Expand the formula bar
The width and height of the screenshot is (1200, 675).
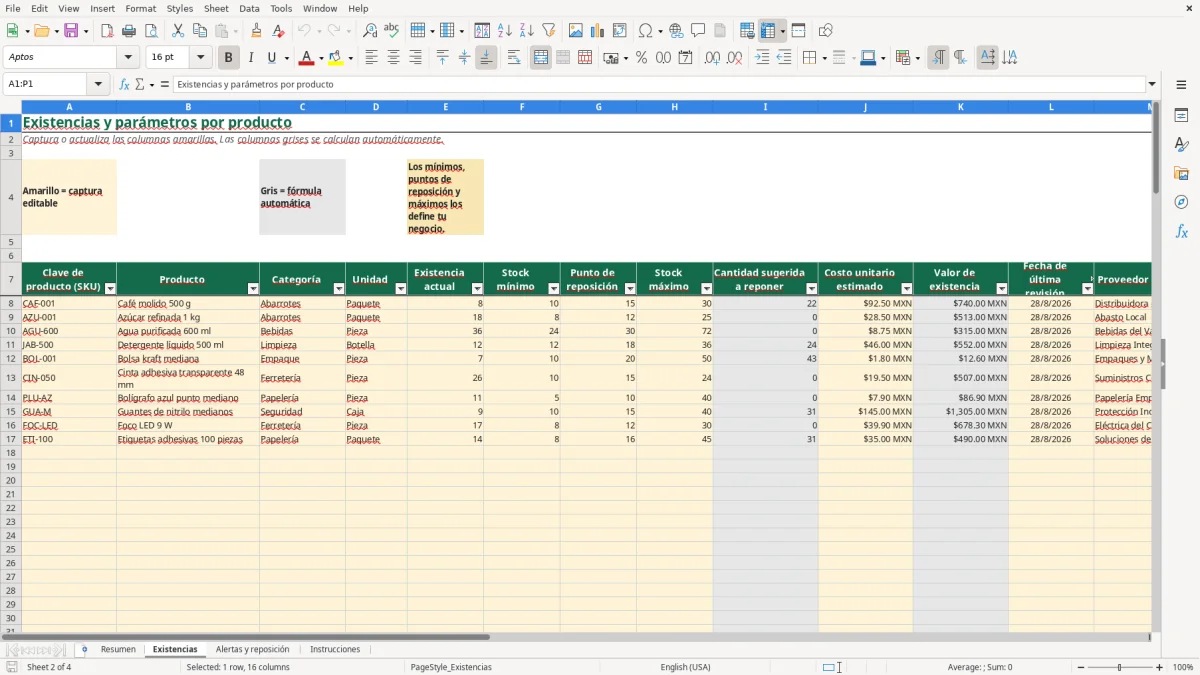coord(1152,84)
